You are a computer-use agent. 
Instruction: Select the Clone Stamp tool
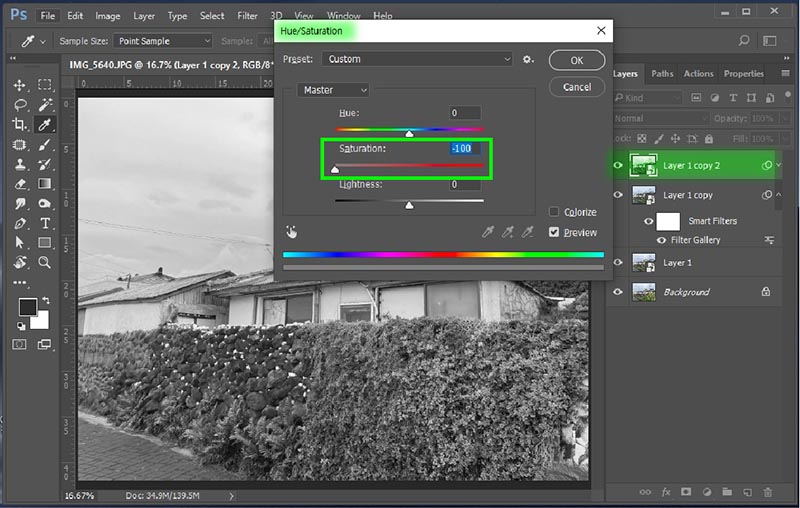coord(19,164)
